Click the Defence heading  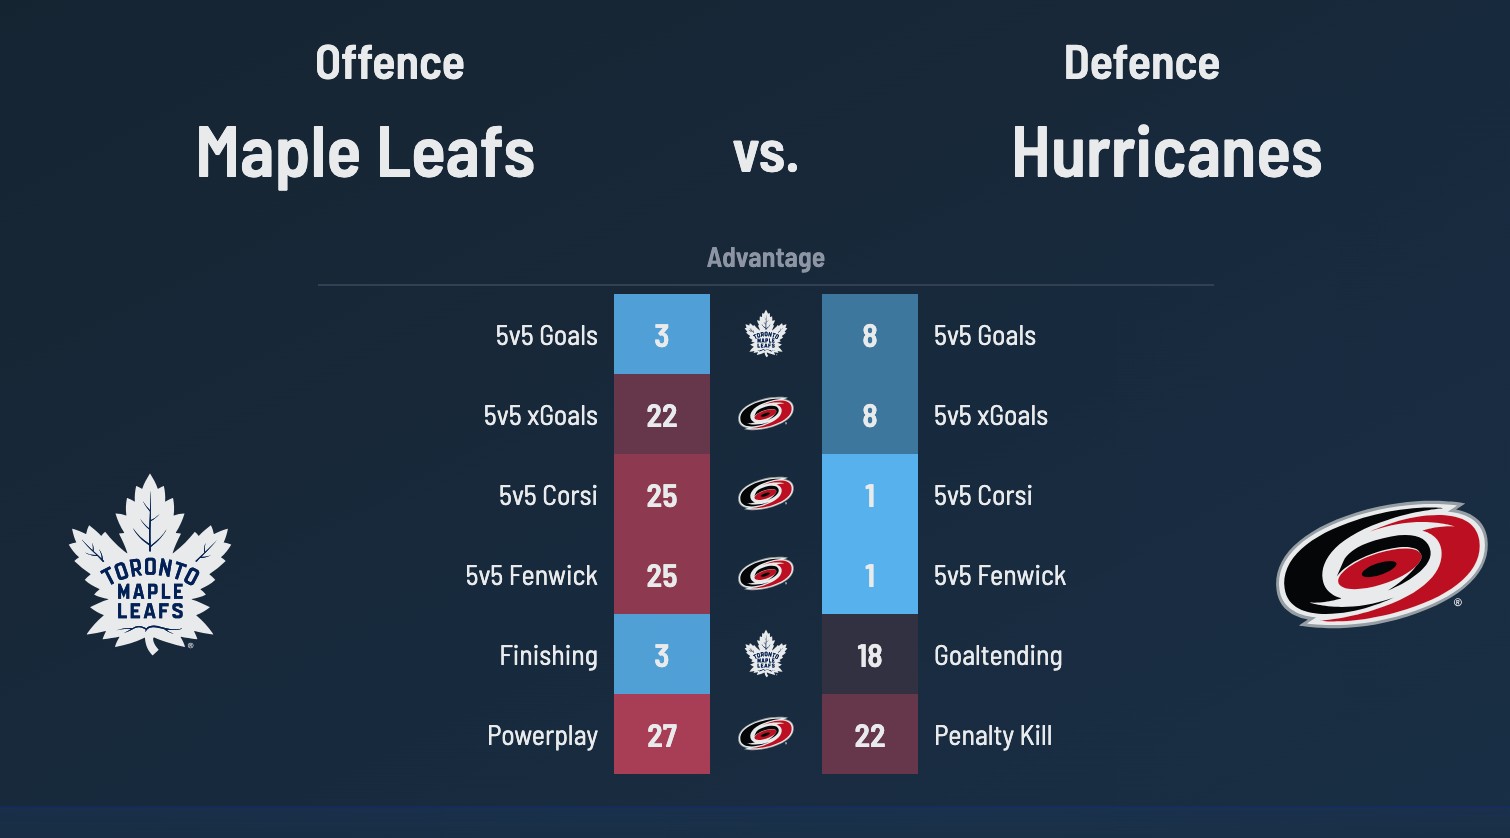pyautogui.click(x=1142, y=63)
